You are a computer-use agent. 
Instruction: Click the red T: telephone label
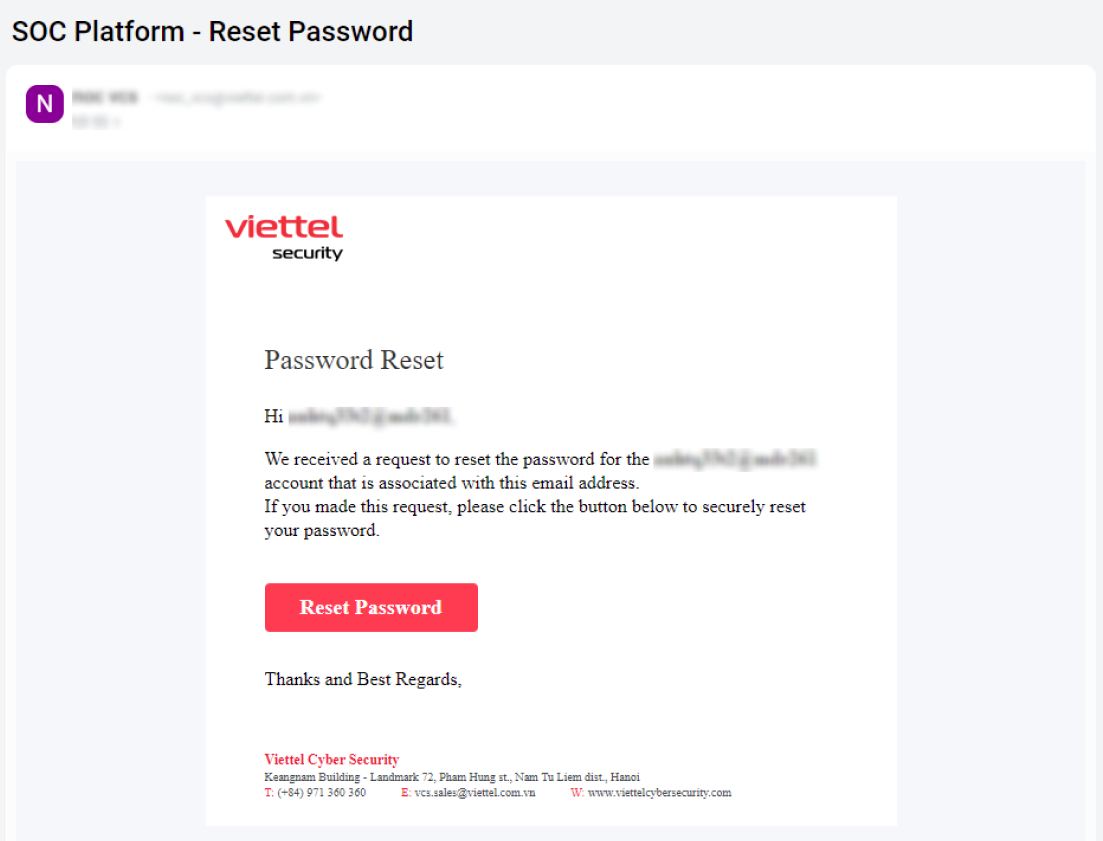click(x=269, y=793)
